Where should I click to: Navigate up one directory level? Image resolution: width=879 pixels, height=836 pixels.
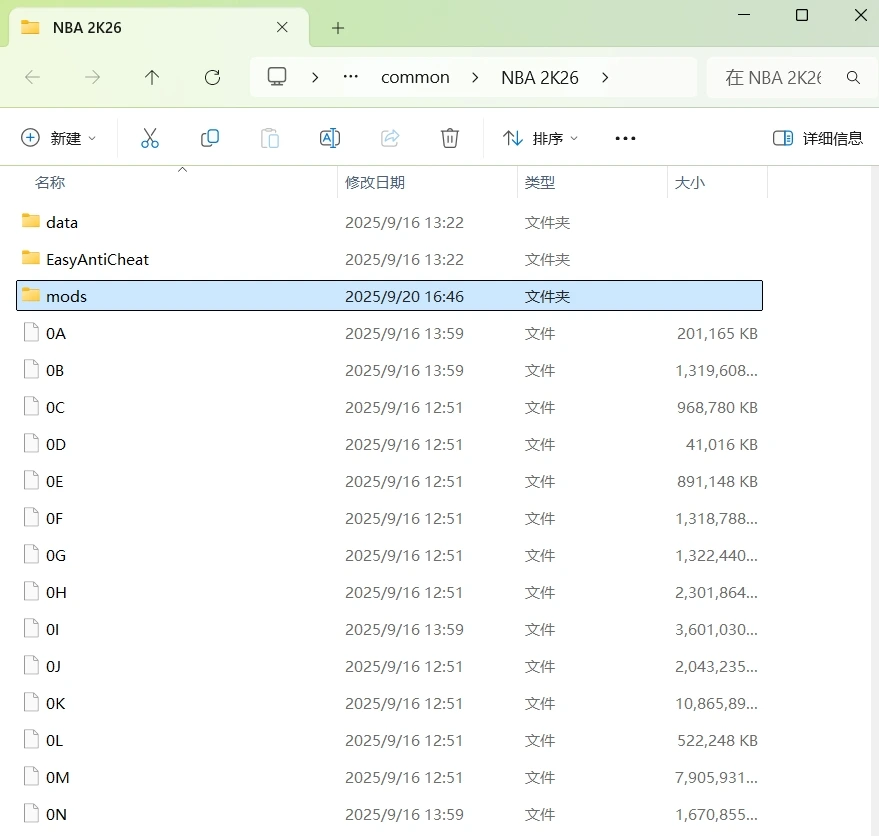pyautogui.click(x=152, y=77)
